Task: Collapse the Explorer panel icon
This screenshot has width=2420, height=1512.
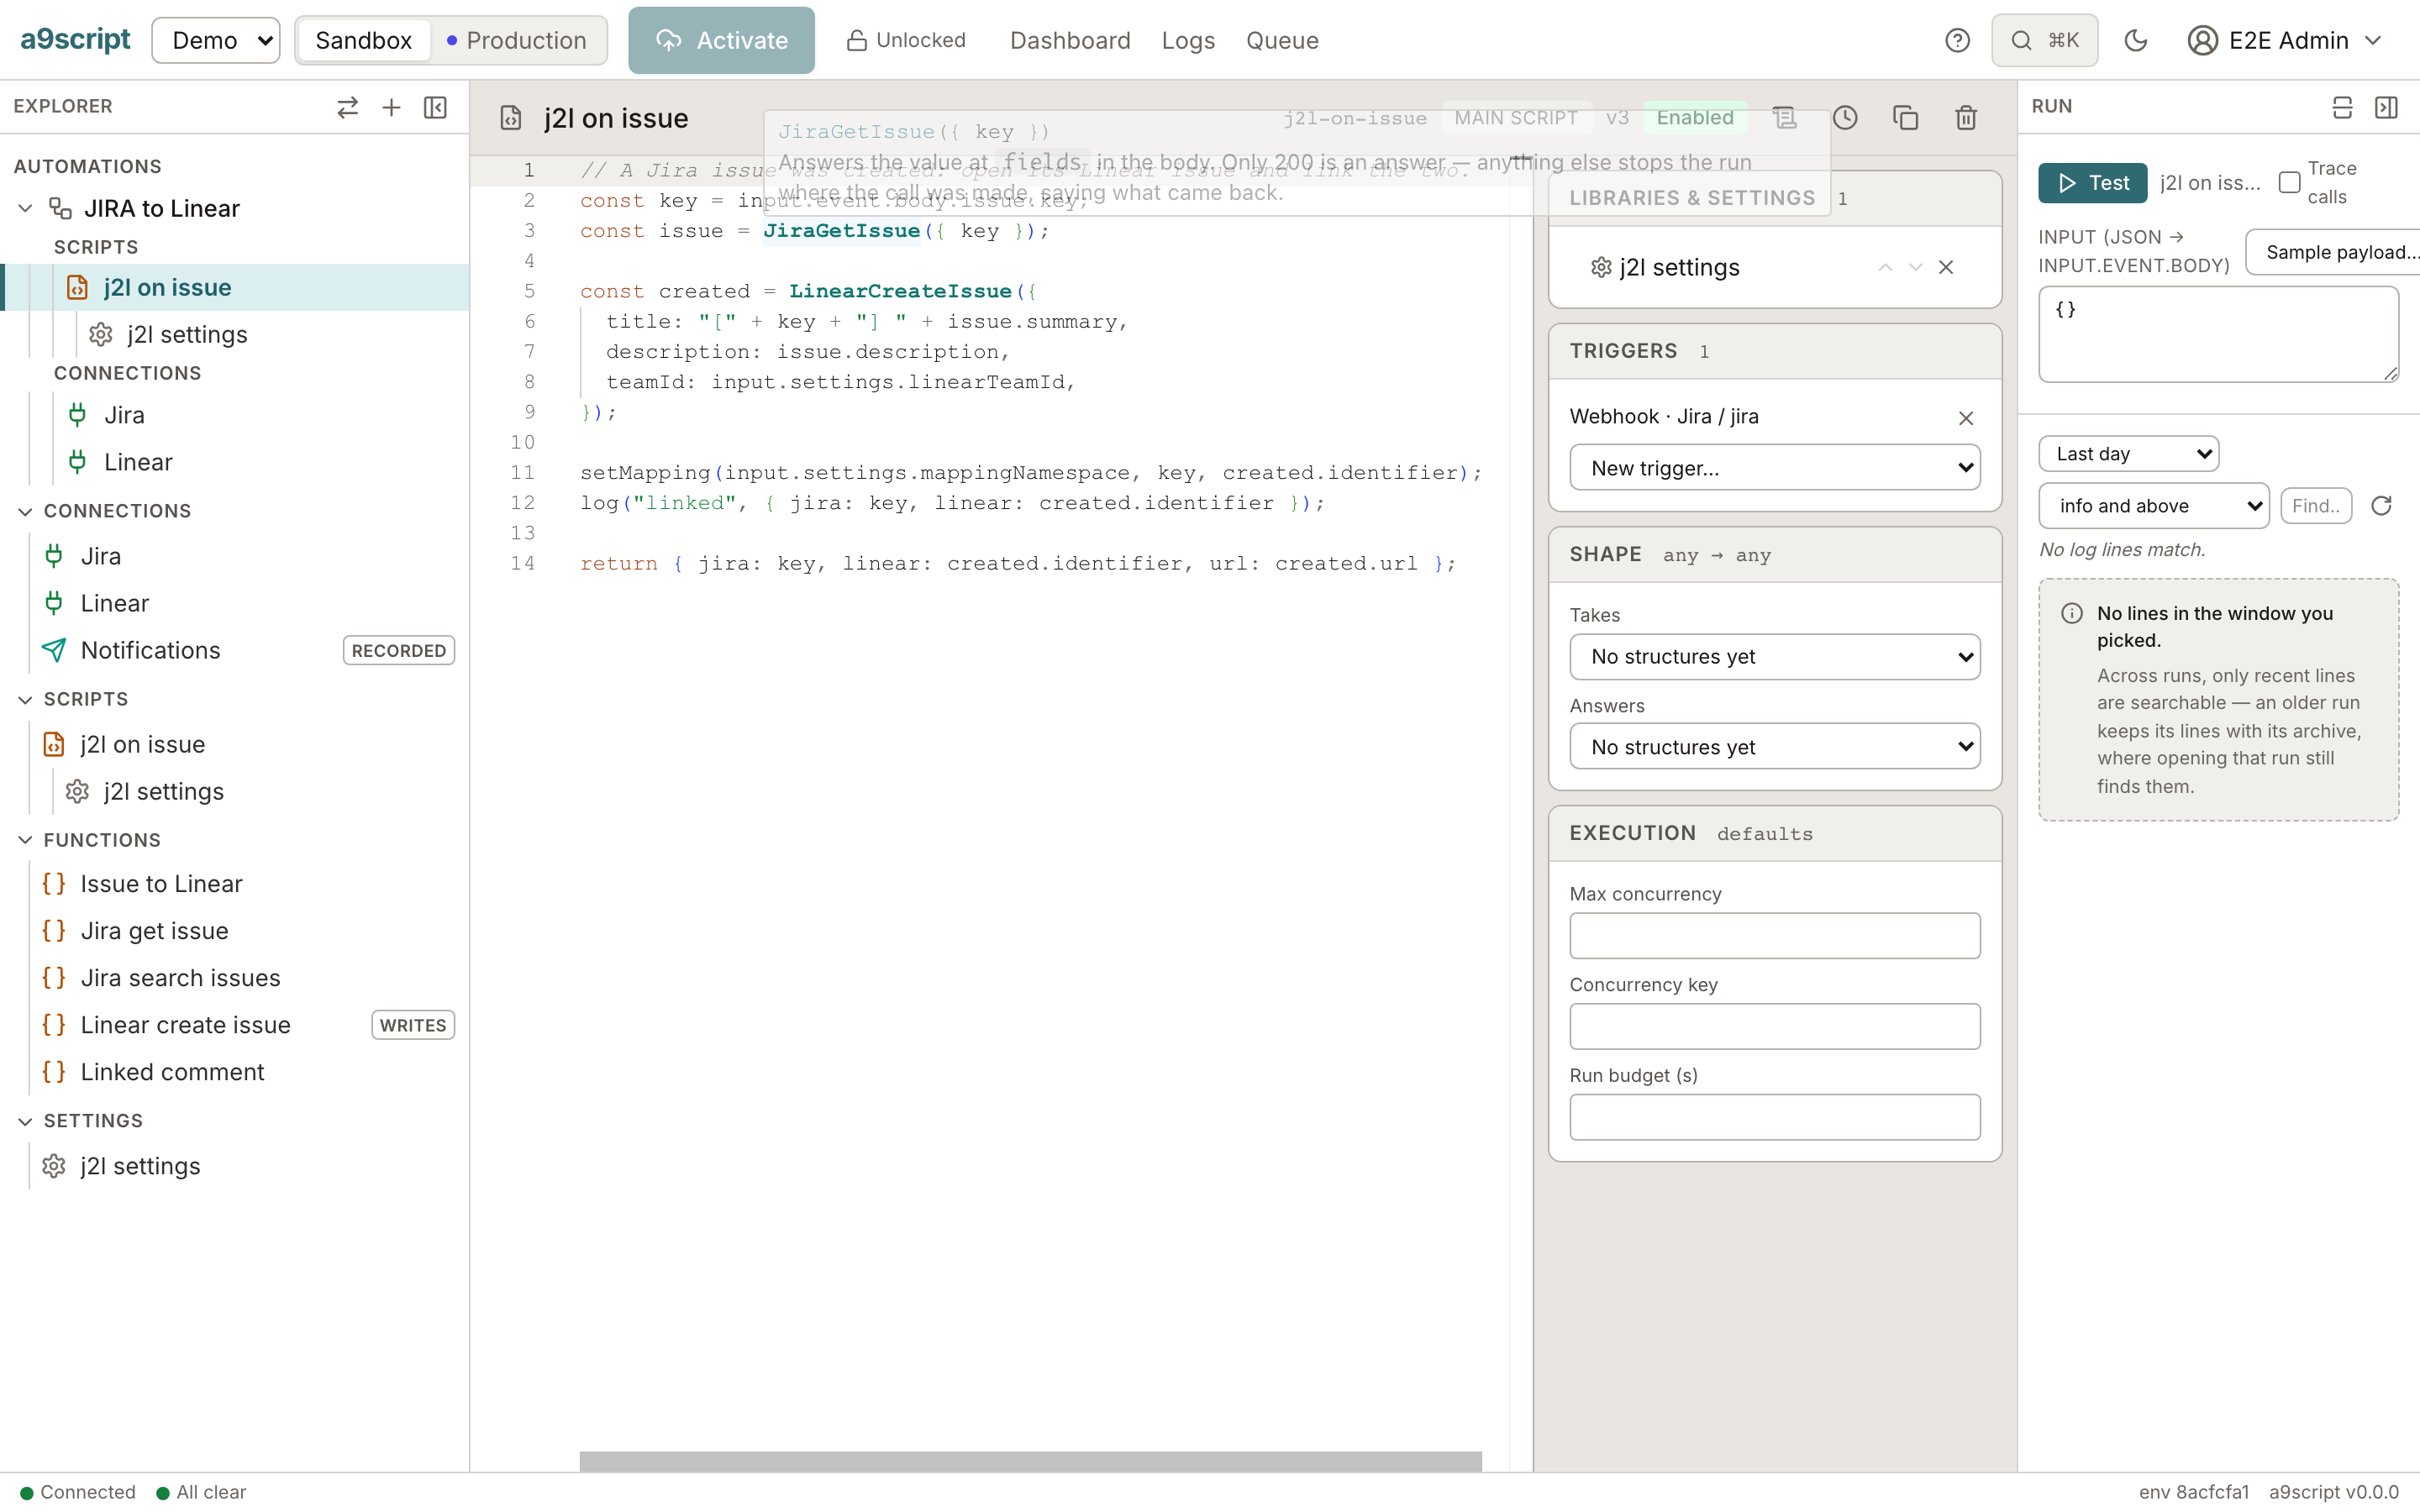Action: tap(435, 107)
